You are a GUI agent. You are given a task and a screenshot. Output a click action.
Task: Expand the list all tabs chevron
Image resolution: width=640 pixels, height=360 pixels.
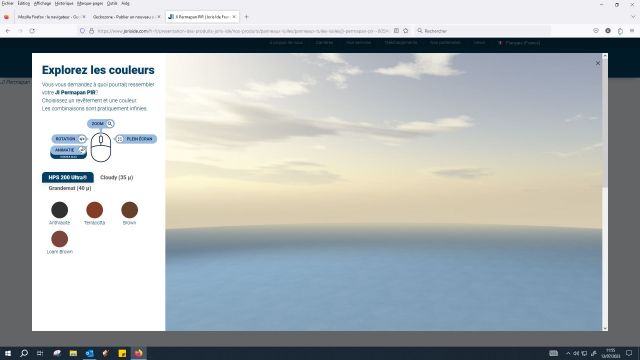click(633, 17)
